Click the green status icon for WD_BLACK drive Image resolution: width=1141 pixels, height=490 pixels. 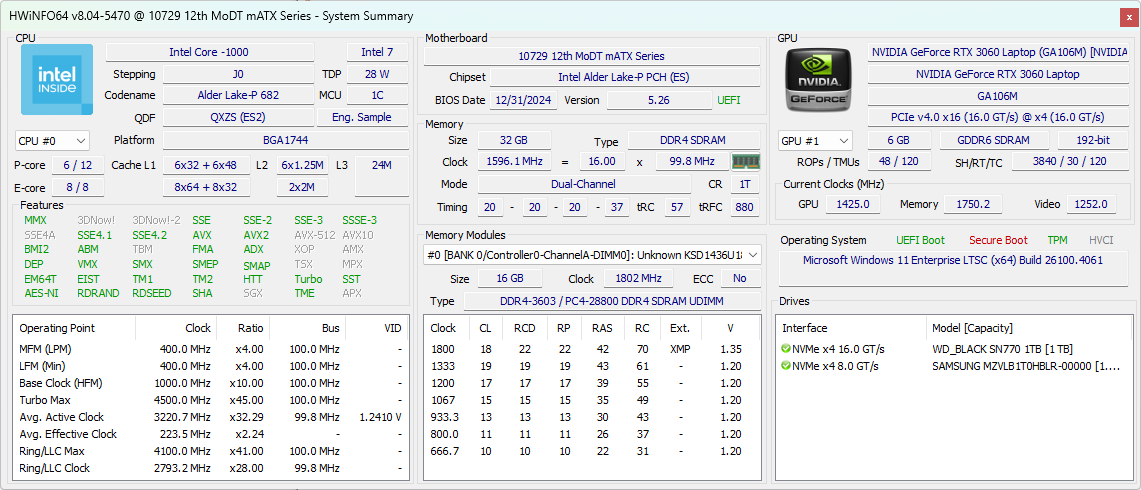786,349
